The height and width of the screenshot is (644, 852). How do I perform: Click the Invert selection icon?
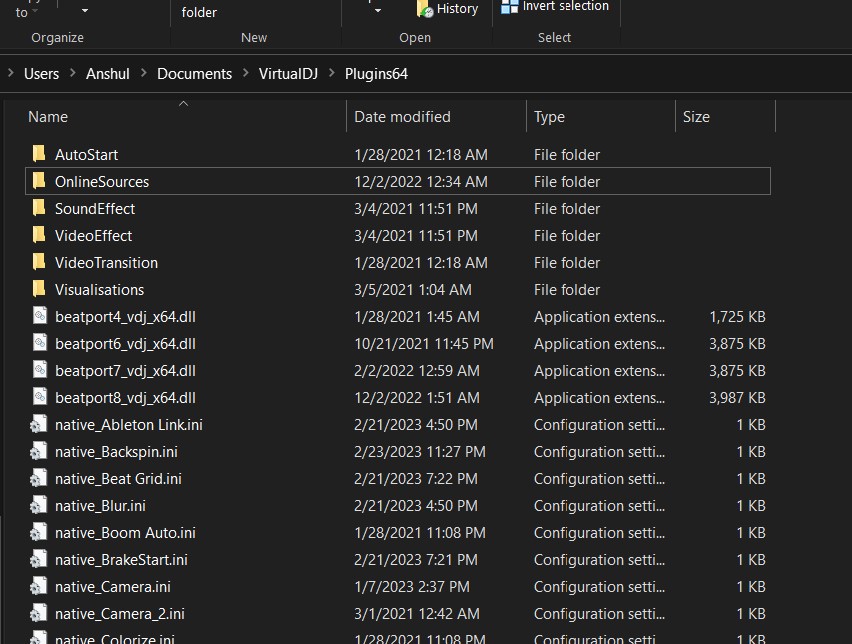509,7
